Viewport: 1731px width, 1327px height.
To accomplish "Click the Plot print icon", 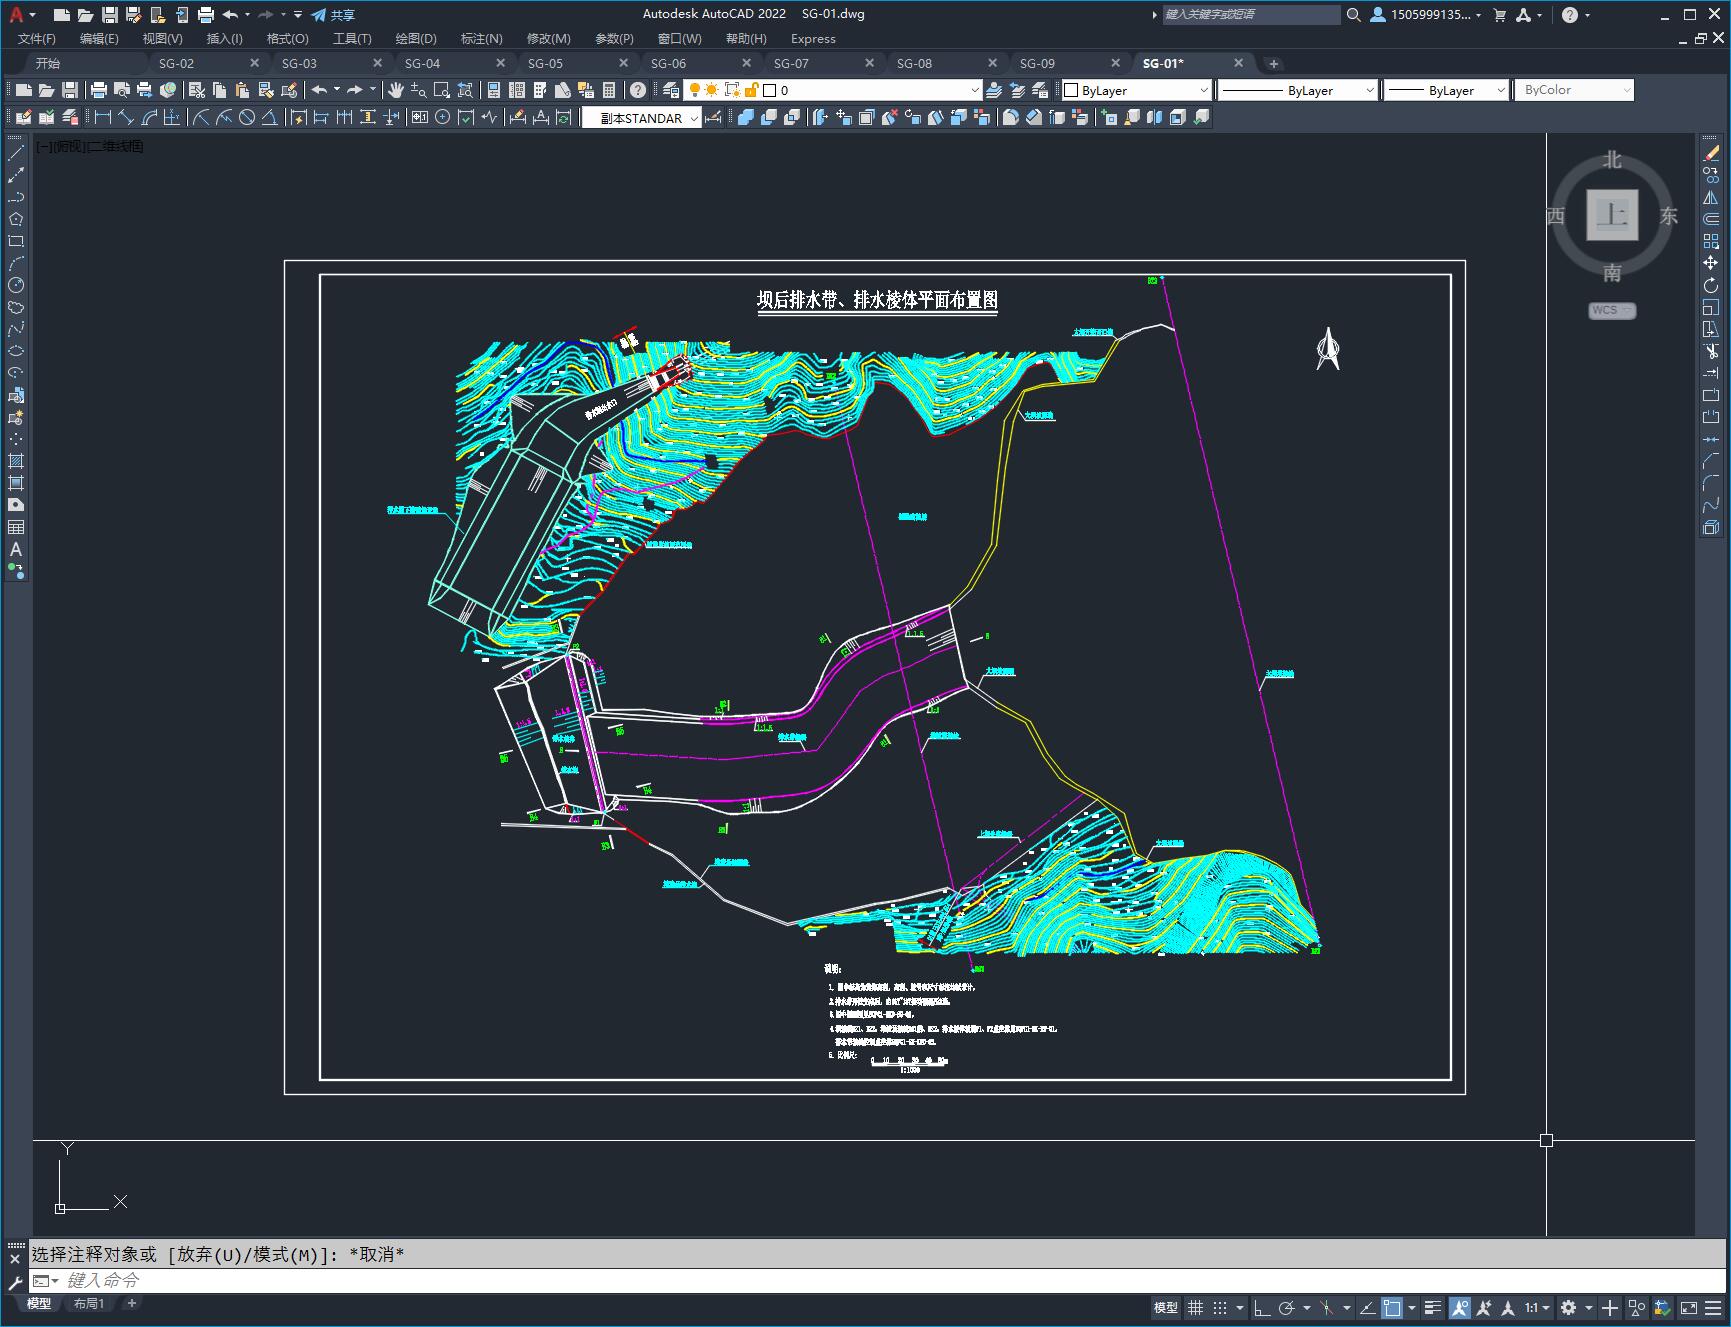I will pos(99,90).
